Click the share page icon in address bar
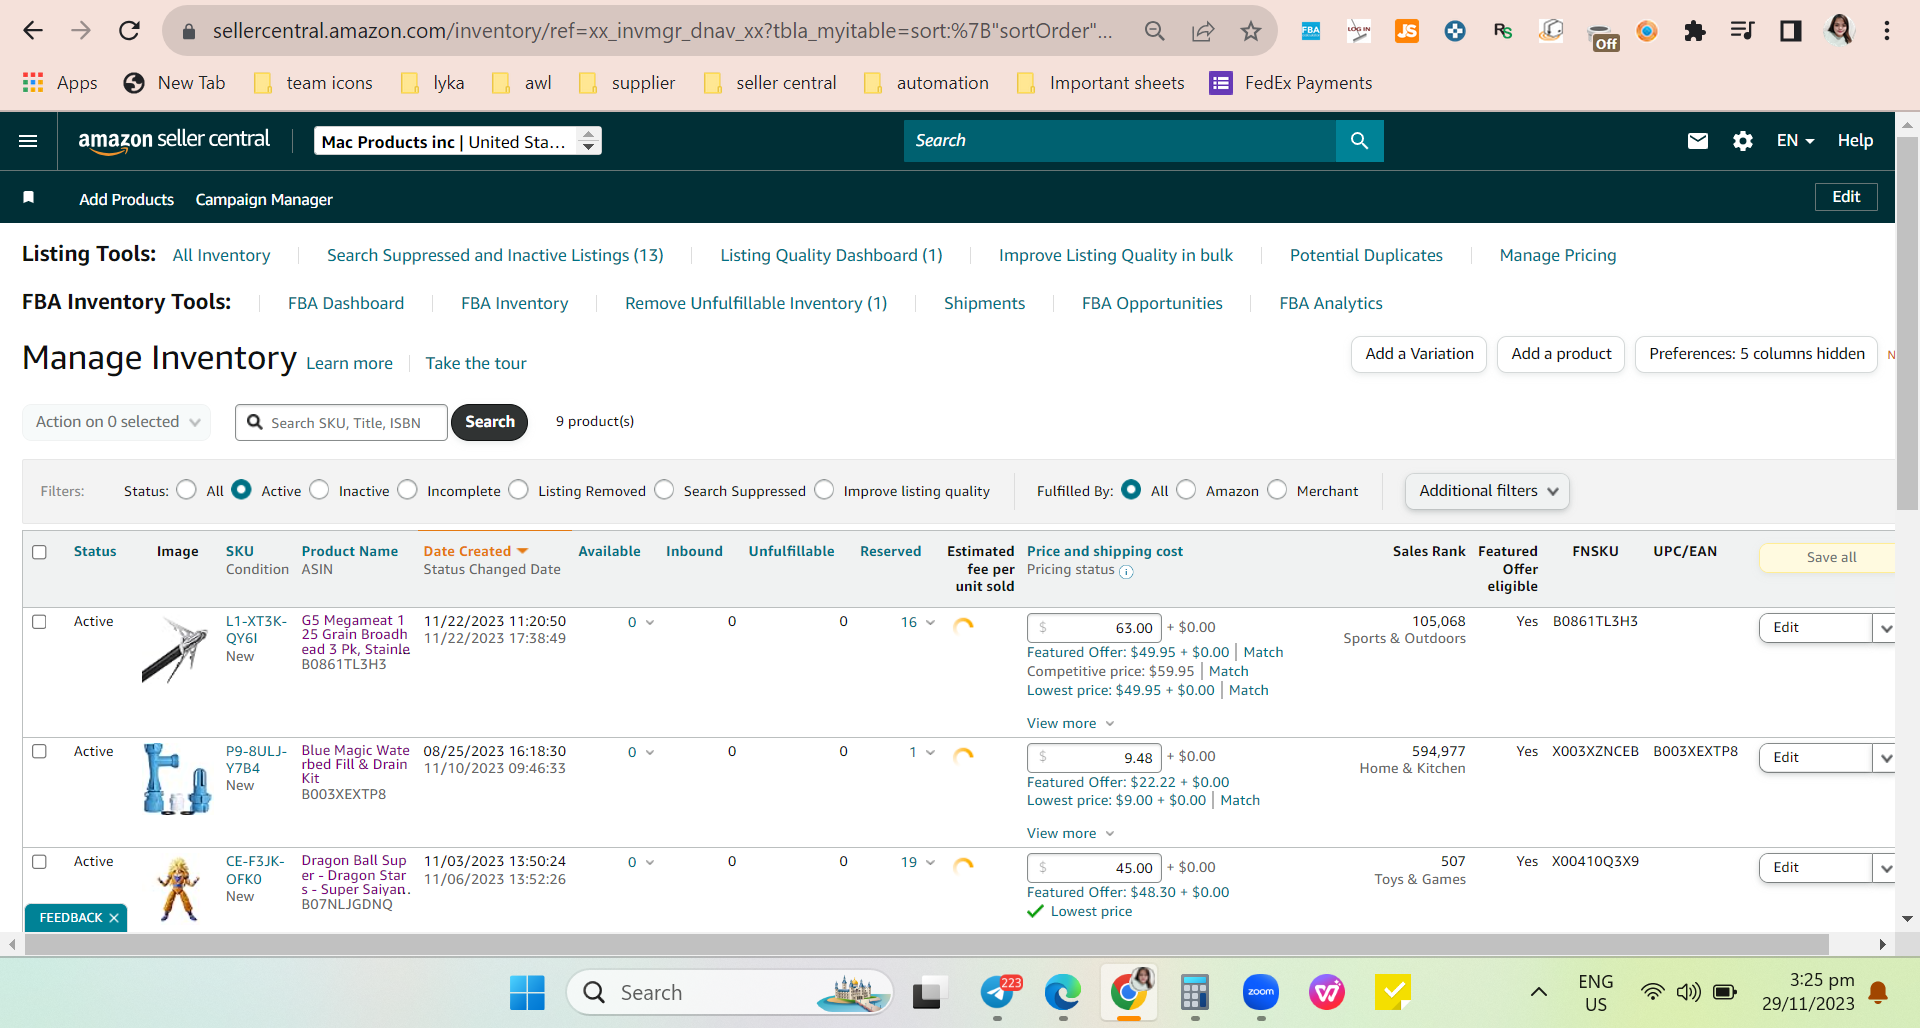This screenshot has width=1920, height=1028. [1203, 31]
